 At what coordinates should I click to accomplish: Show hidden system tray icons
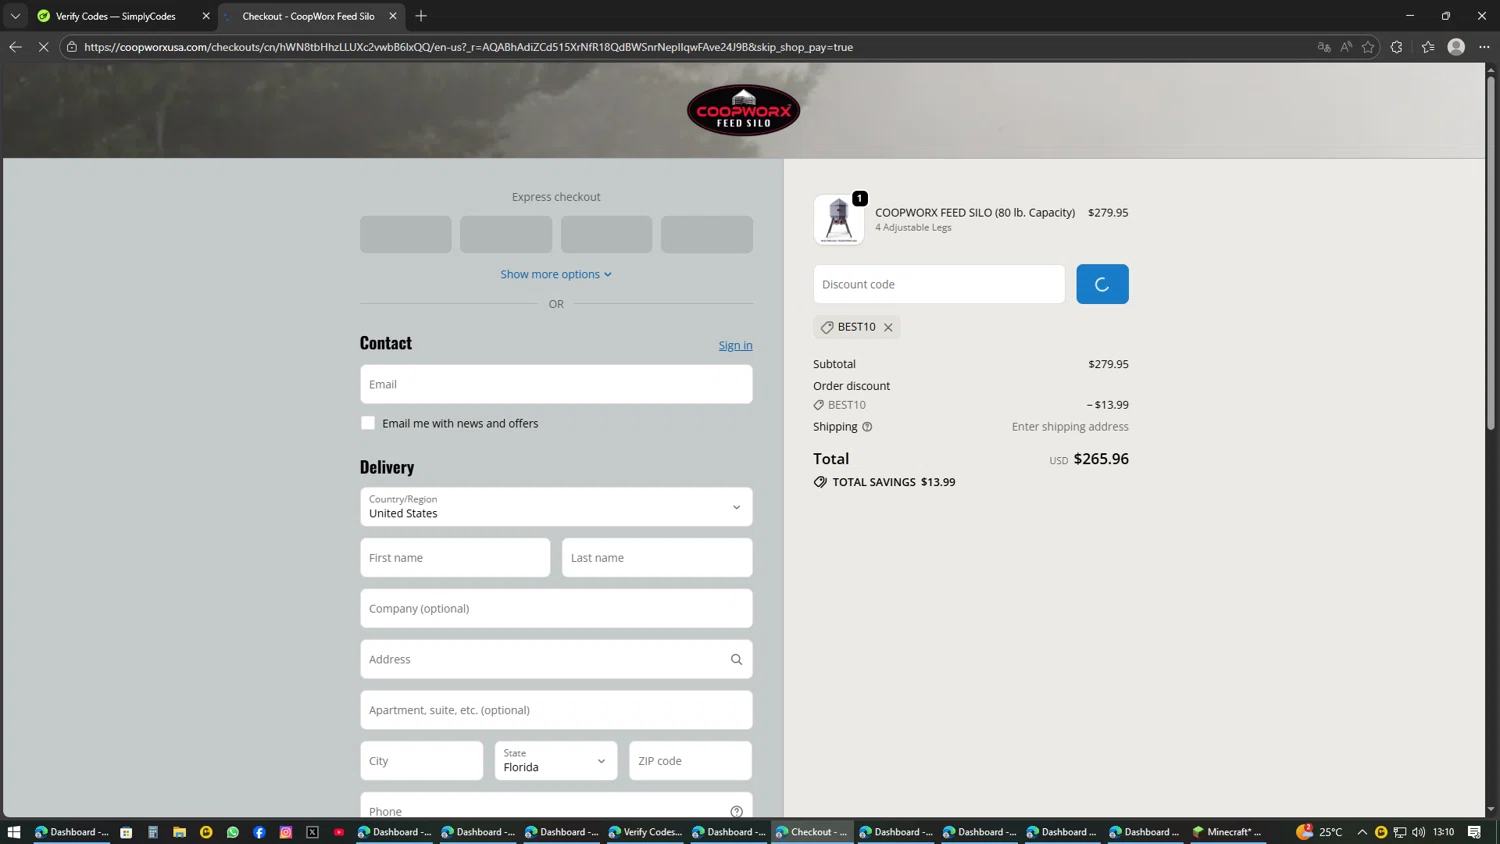tap(1362, 832)
